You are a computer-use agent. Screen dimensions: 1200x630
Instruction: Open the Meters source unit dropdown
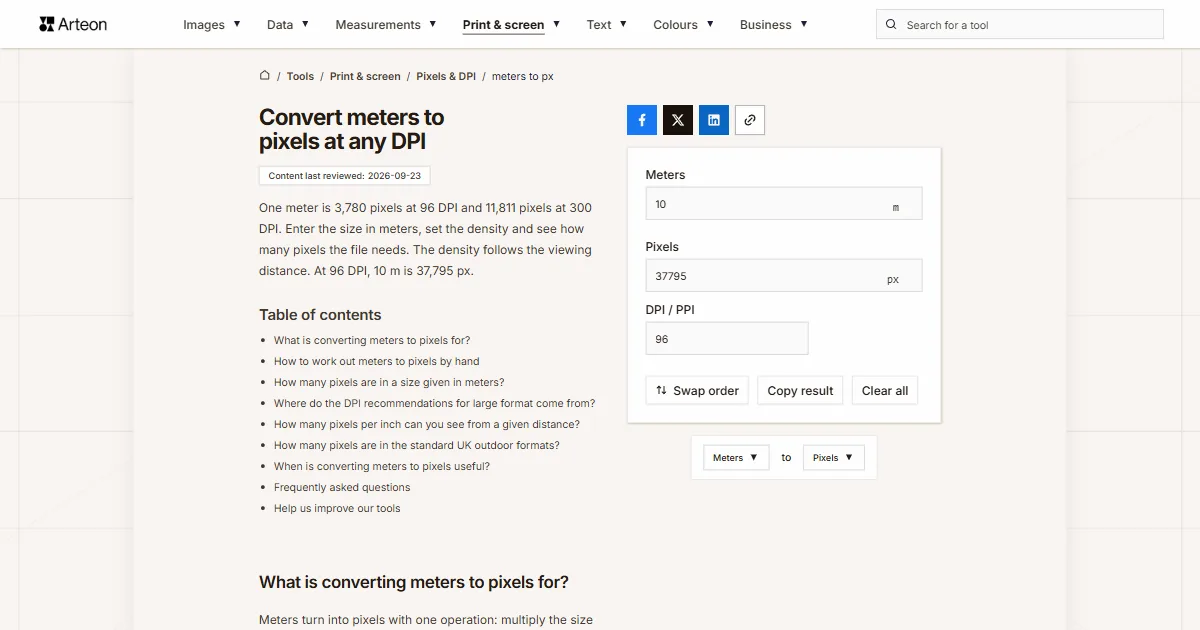point(736,458)
